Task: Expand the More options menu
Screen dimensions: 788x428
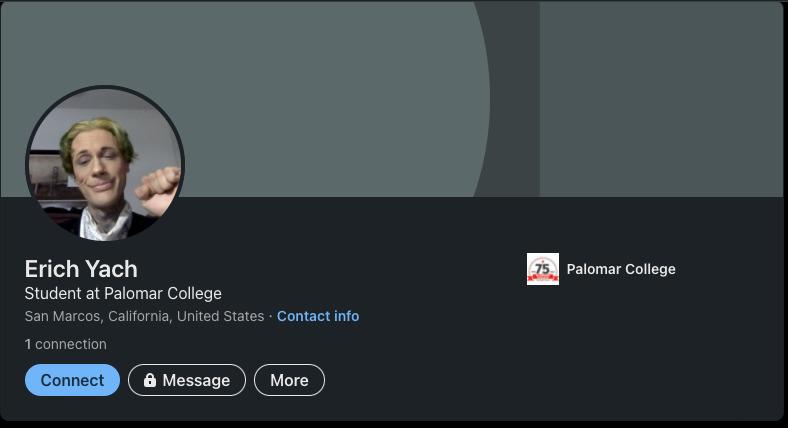Action: click(289, 380)
